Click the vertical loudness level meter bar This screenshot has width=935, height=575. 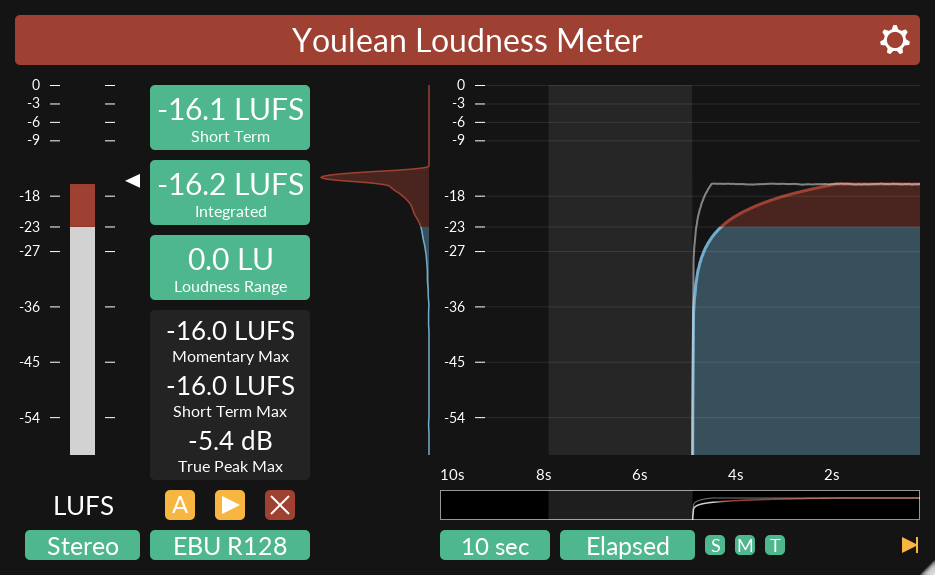(x=82, y=320)
